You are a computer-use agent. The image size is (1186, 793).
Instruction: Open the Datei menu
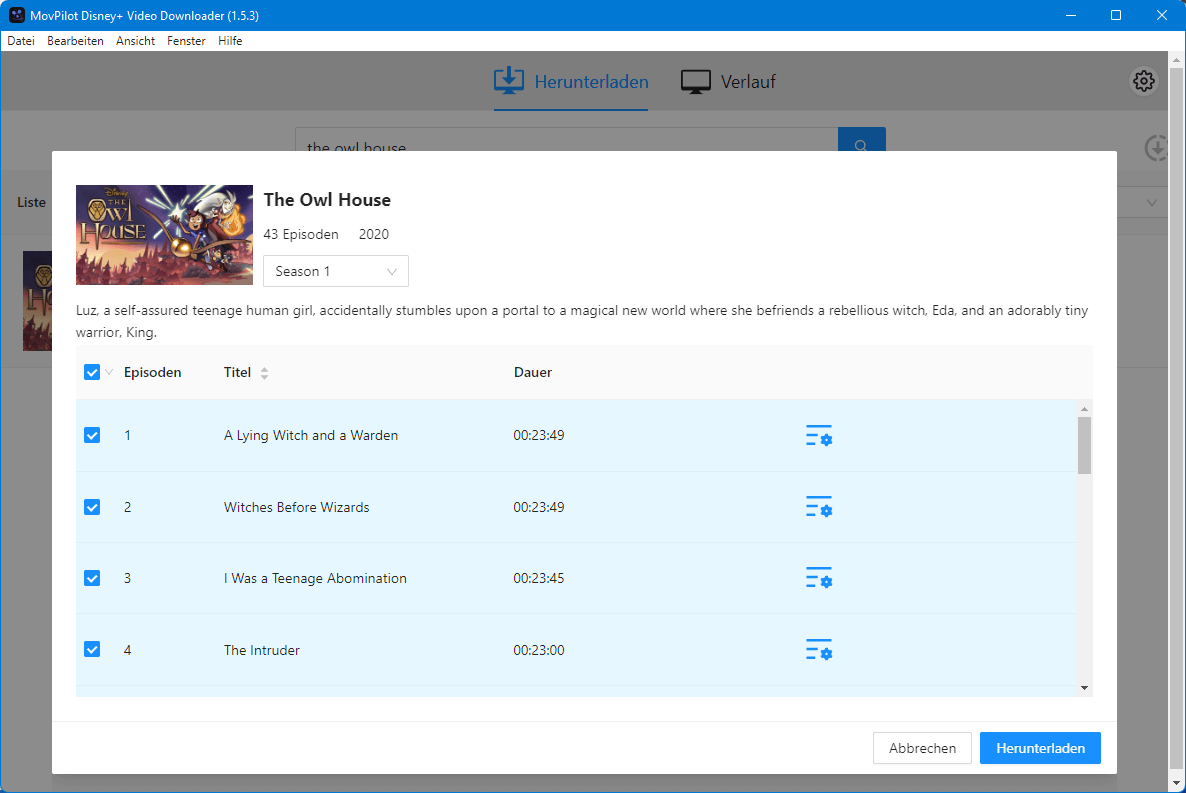(x=21, y=41)
